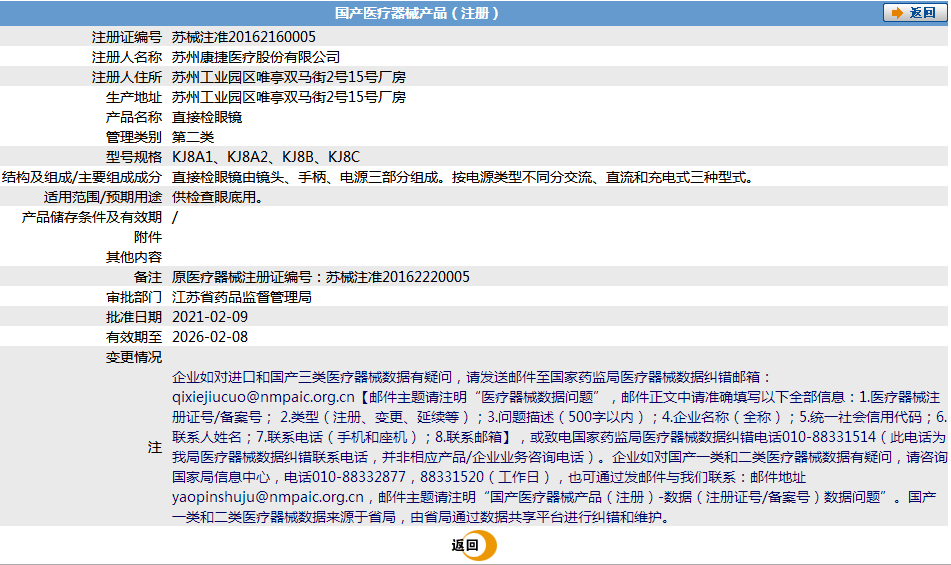
Task: Click the 返回 button at top right
Action: click(x=915, y=13)
